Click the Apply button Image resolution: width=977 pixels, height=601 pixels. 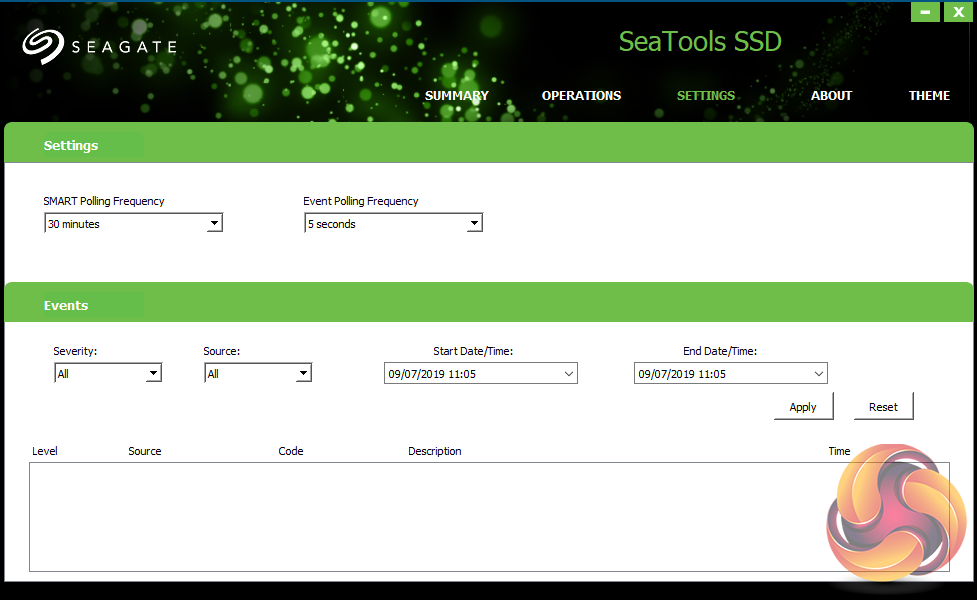click(803, 407)
